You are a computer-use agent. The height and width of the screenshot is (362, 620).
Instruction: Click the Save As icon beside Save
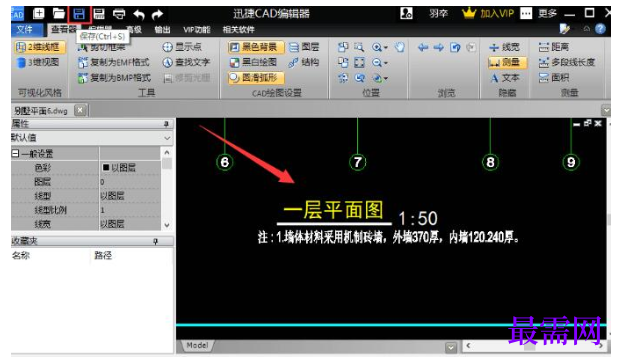click(x=99, y=14)
